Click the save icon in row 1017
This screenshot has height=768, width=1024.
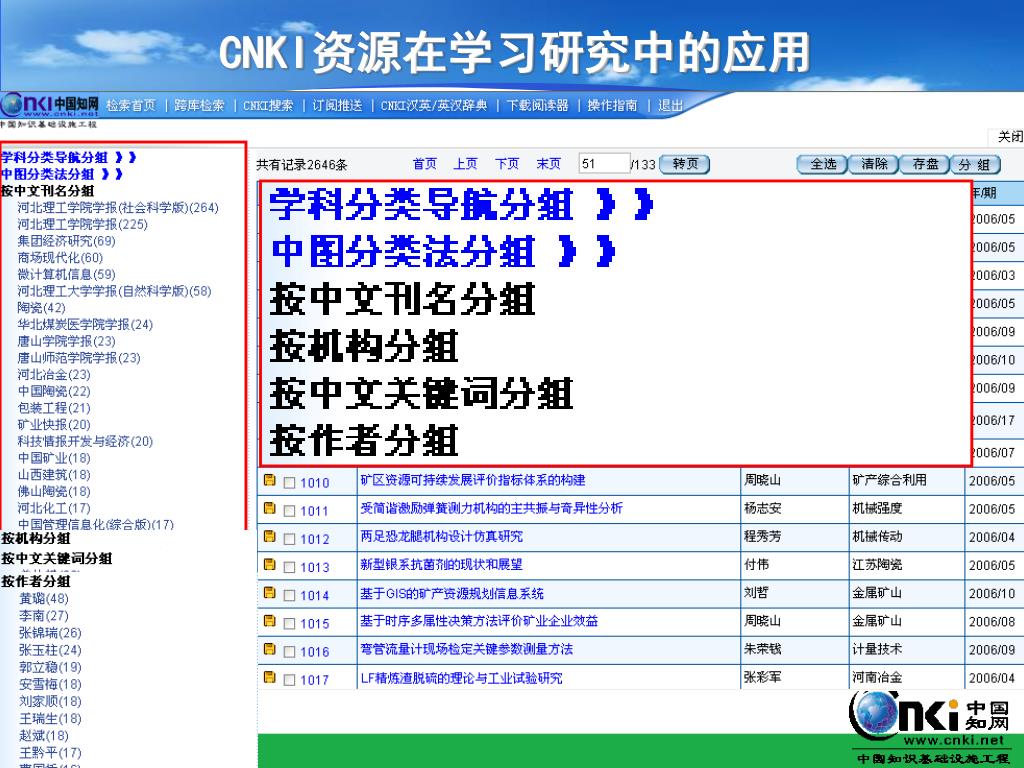point(269,677)
